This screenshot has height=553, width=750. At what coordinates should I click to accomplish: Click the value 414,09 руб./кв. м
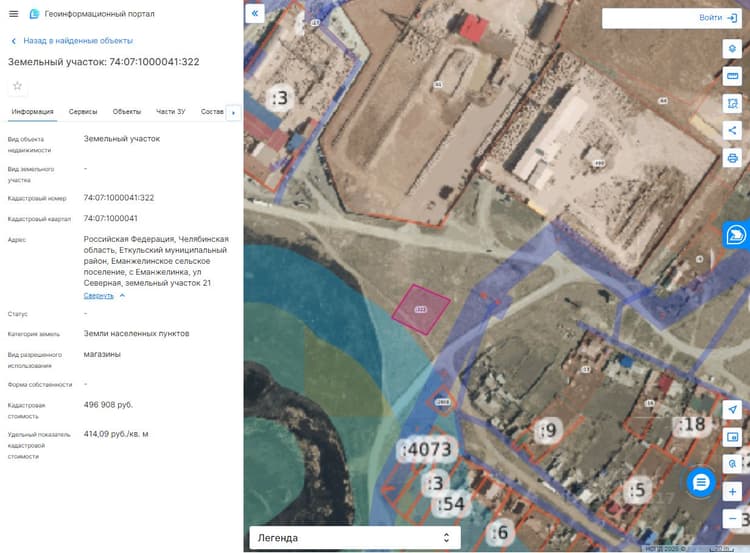pos(116,434)
